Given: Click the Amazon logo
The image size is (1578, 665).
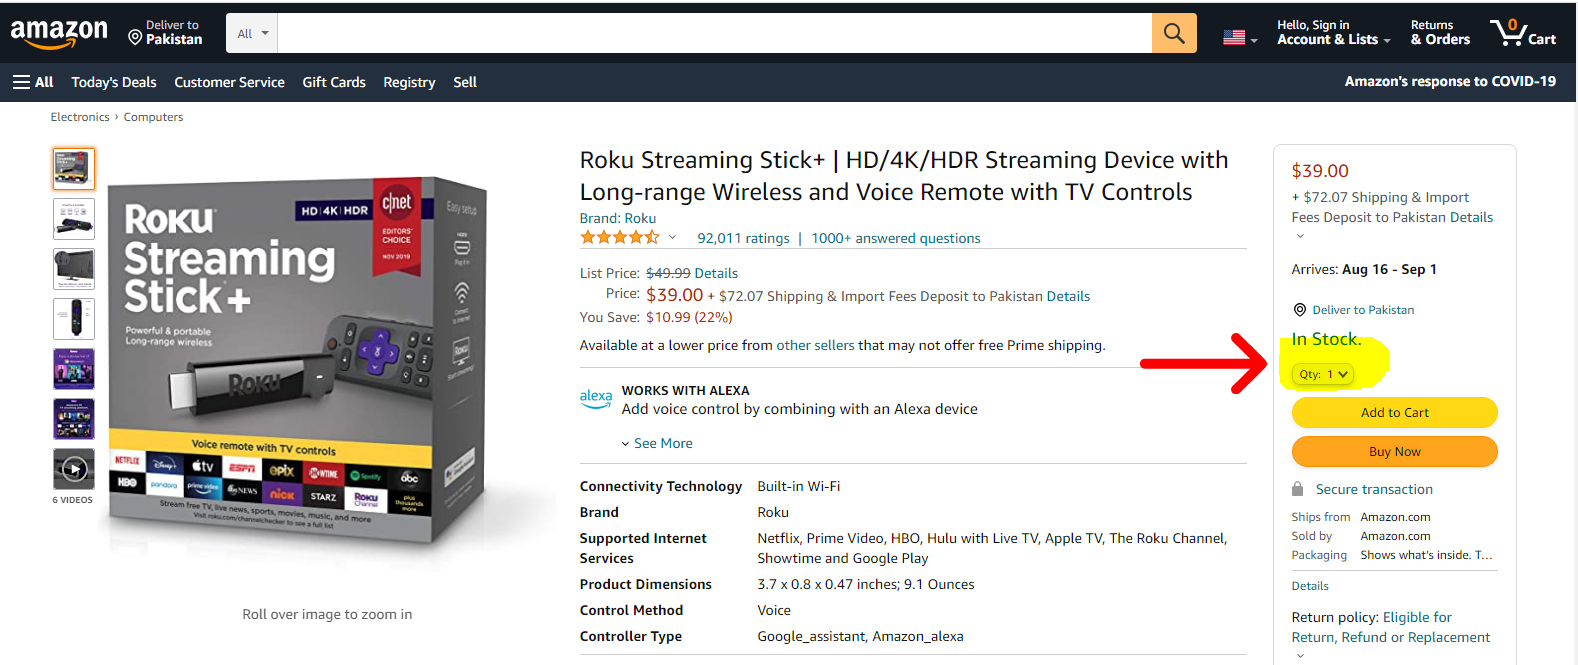Looking at the screenshot, I should coord(59,33).
